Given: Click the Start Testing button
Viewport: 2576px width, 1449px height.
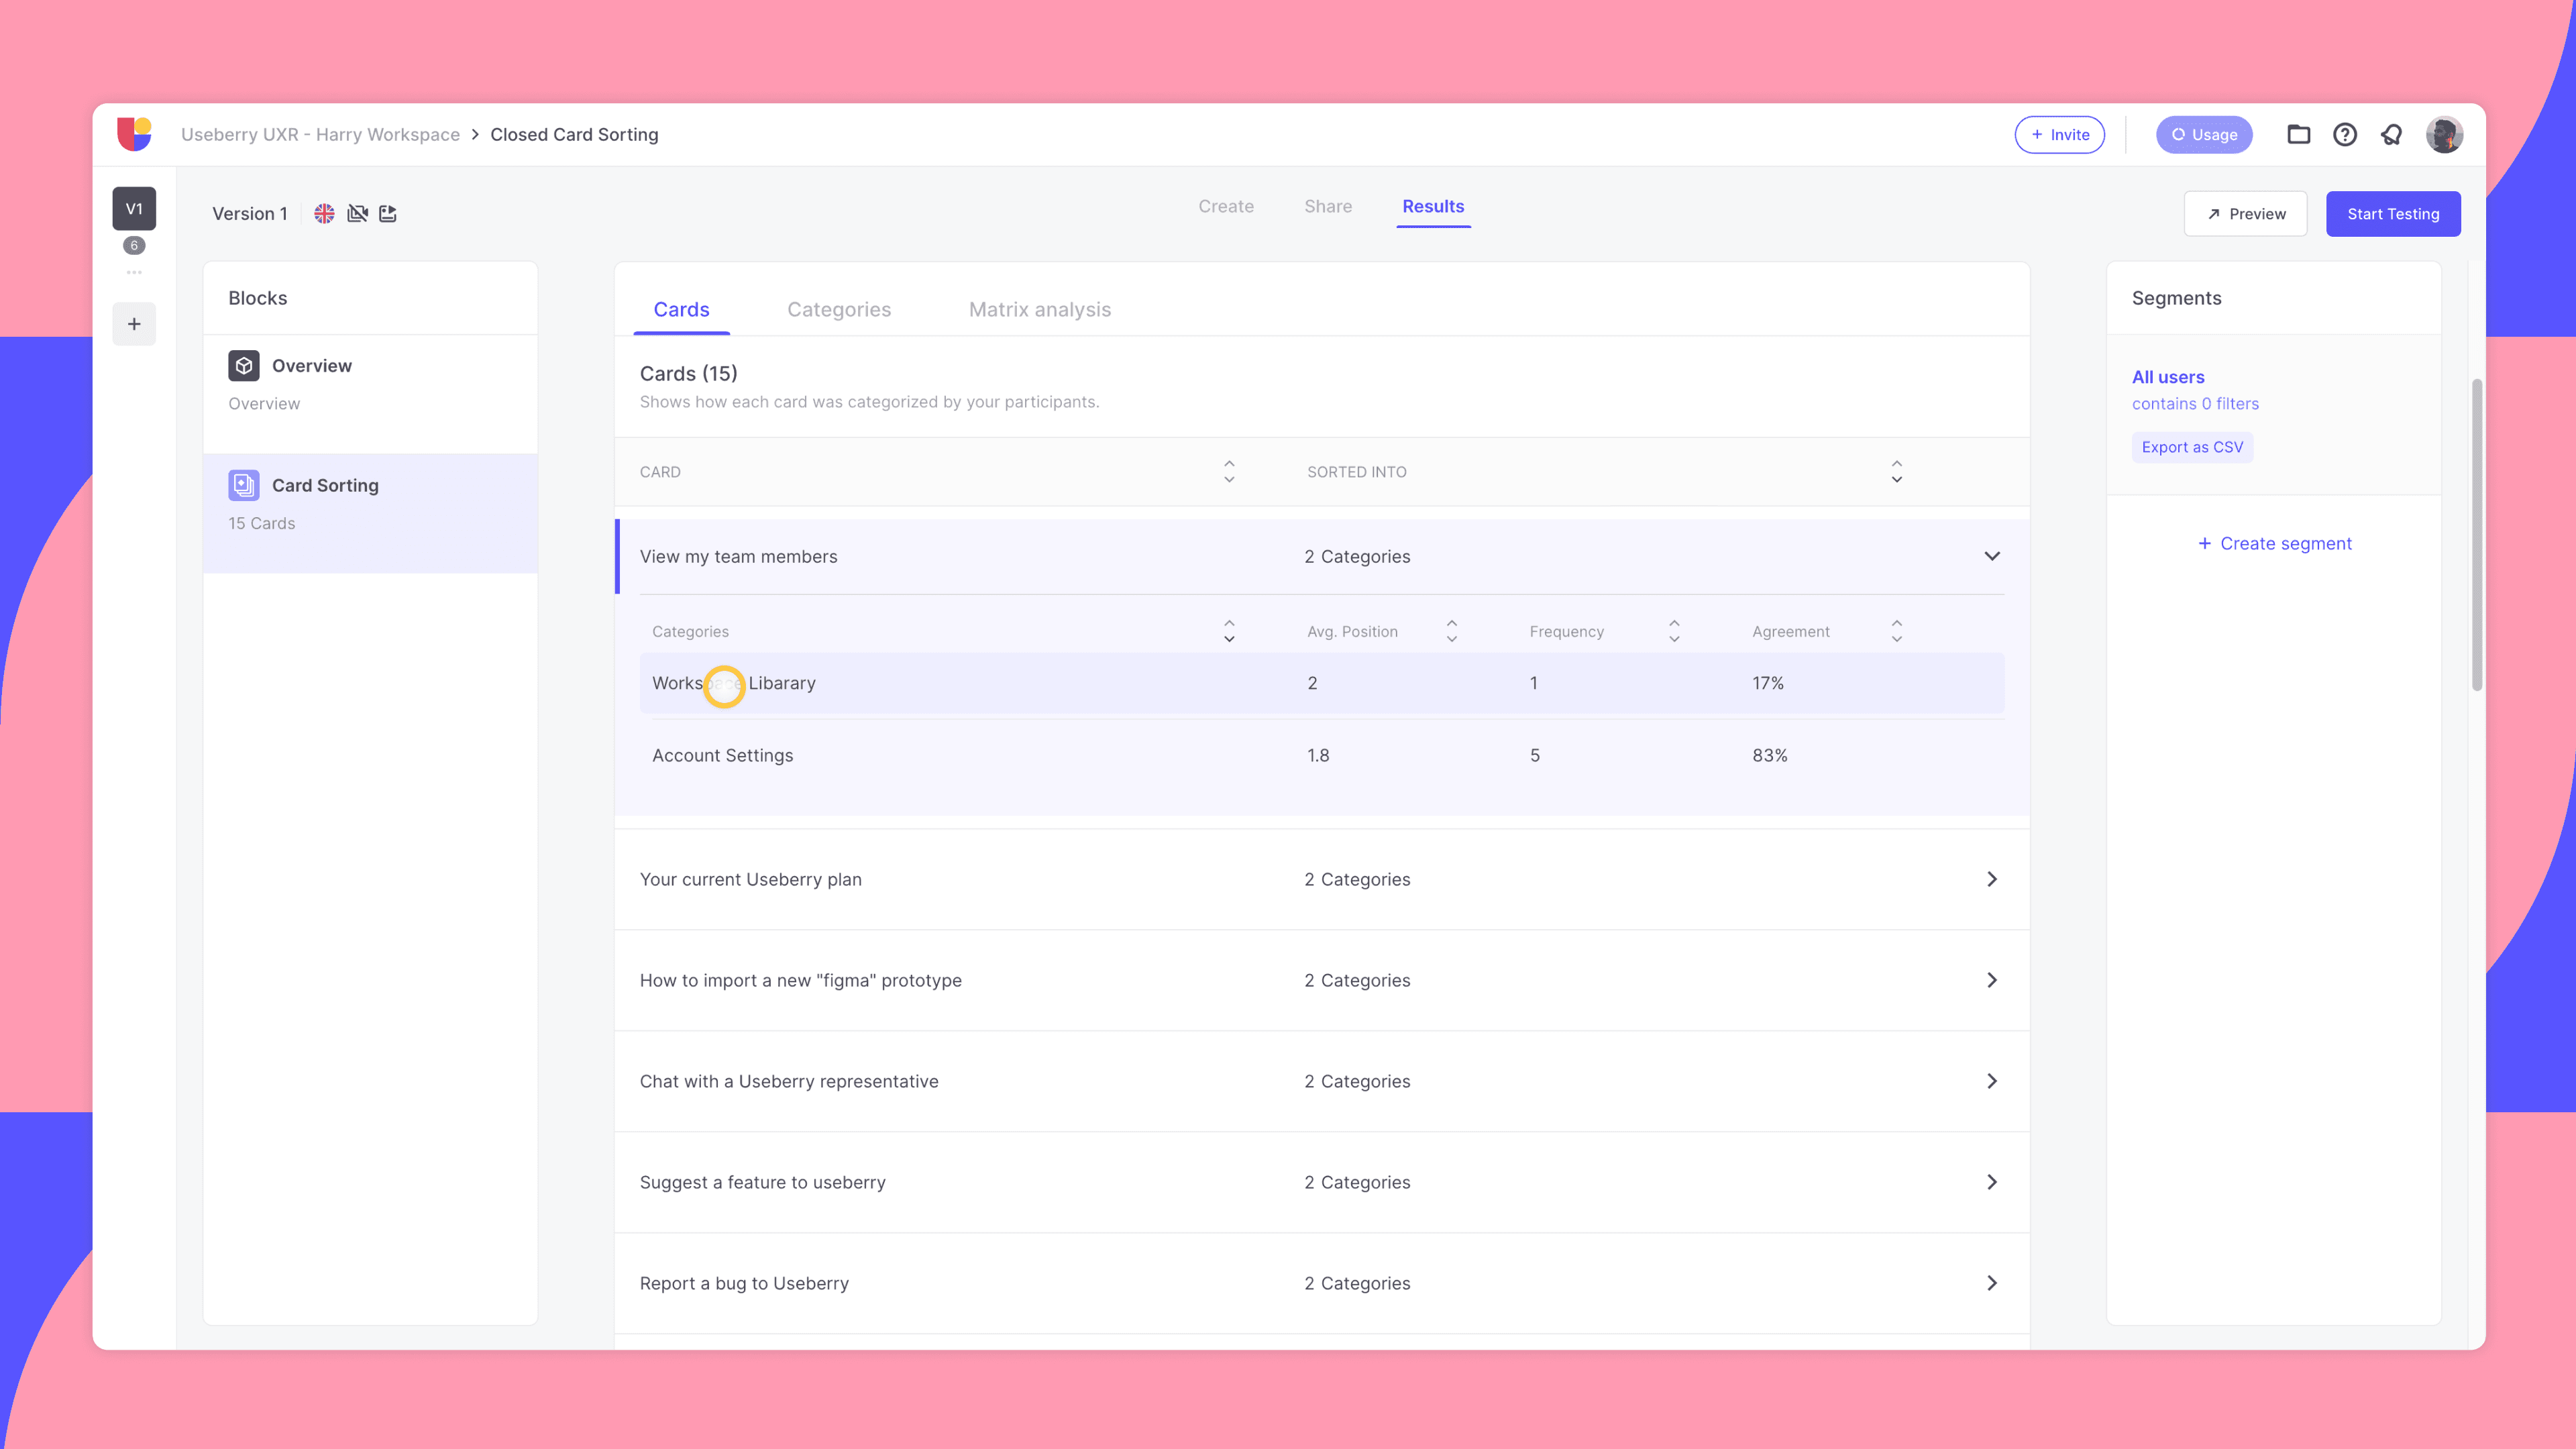Looking at the screenshot, I should click(x=2393, y=213).
